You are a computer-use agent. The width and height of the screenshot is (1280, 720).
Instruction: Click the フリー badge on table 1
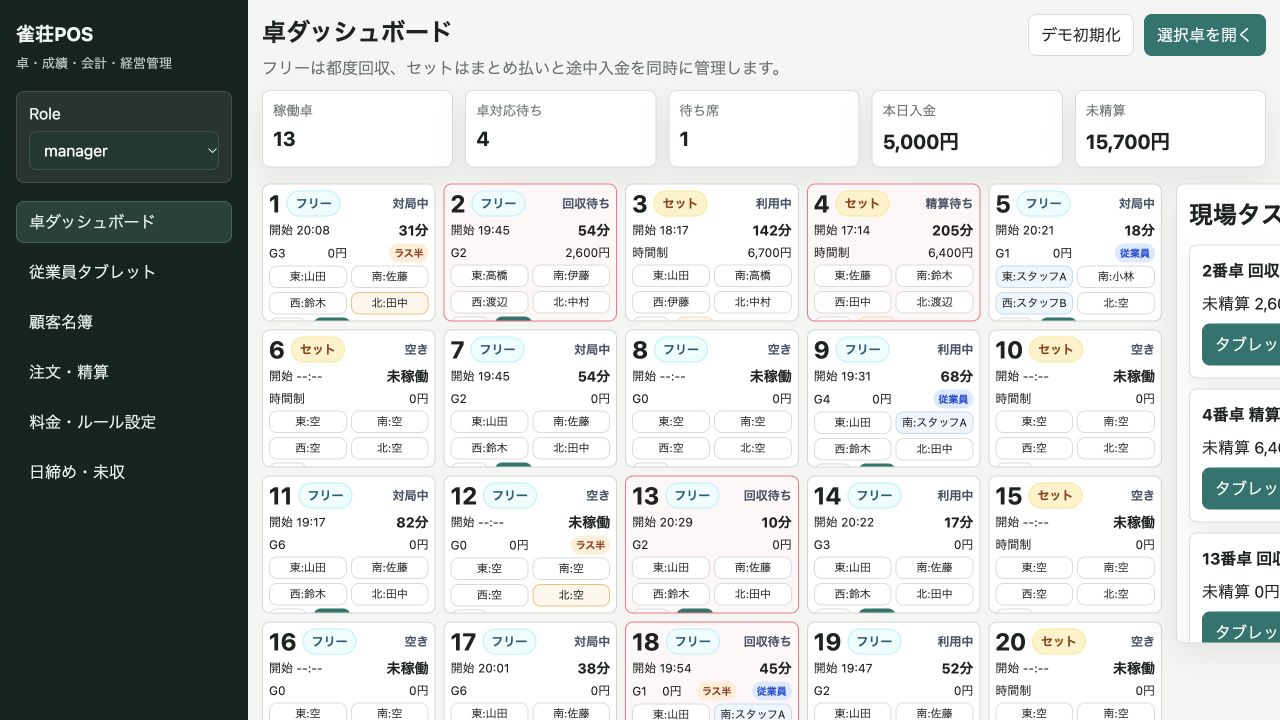(314, 204)
